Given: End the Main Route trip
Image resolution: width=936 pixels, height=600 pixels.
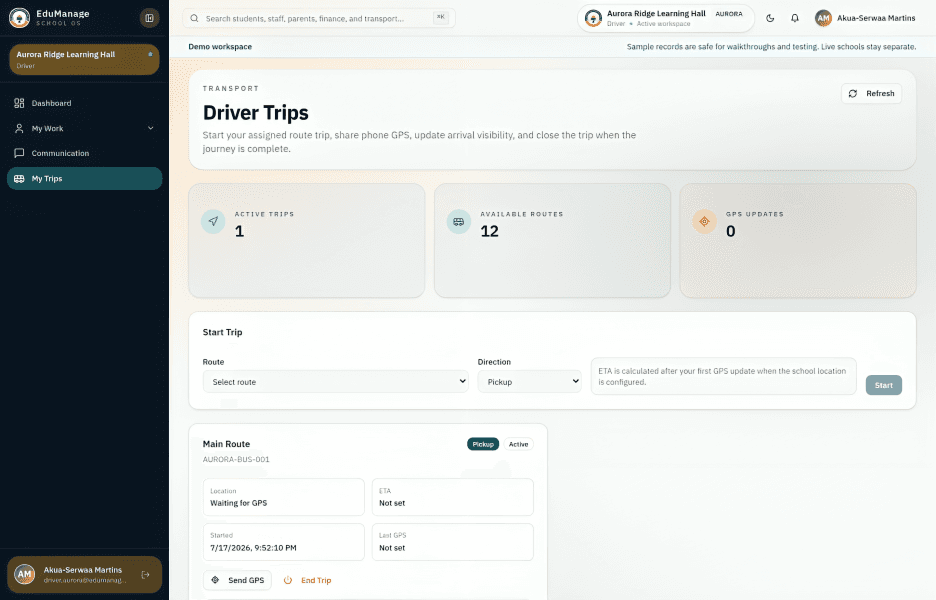Looking at the screenshot, I should (x=308, y=580).
